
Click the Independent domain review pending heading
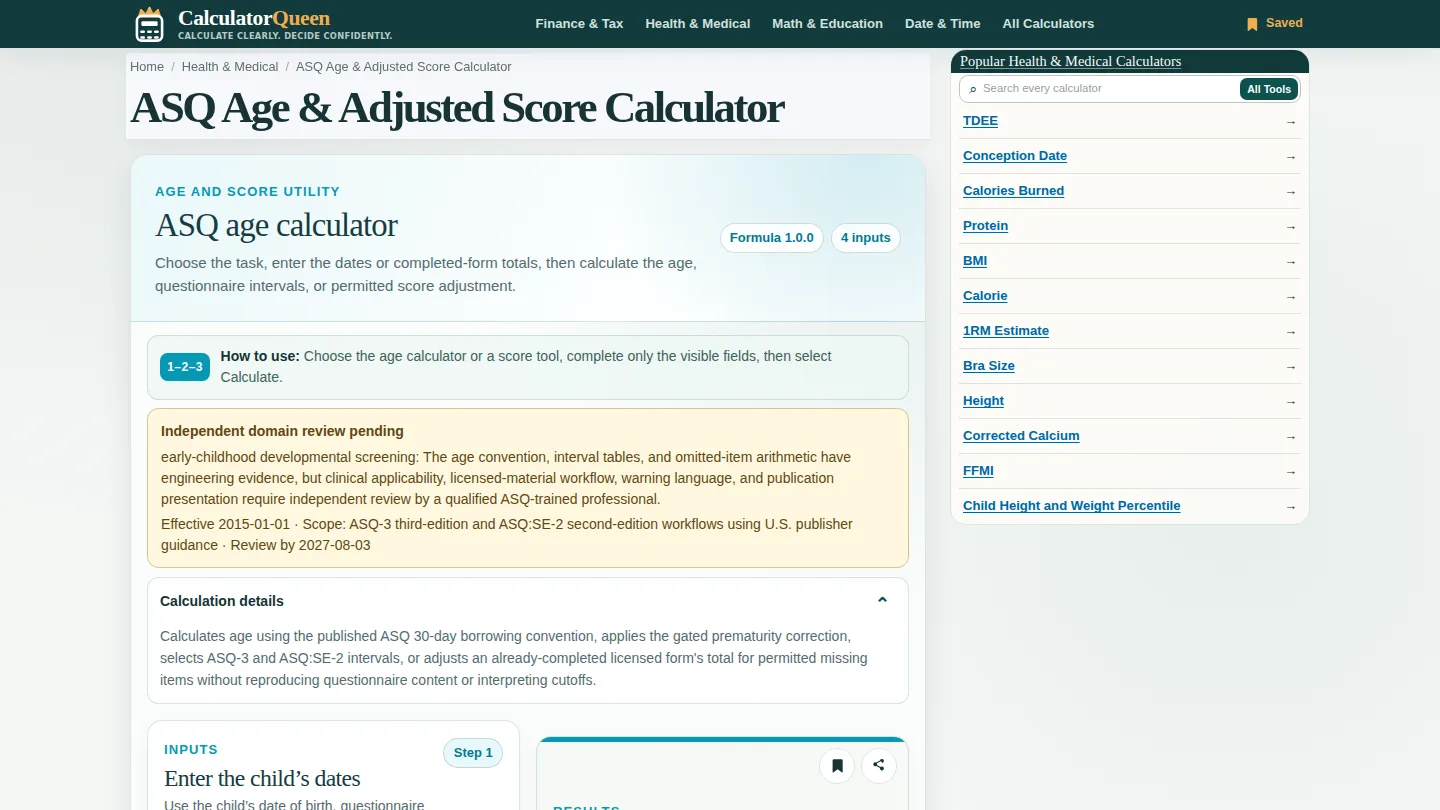pos(282,431)
